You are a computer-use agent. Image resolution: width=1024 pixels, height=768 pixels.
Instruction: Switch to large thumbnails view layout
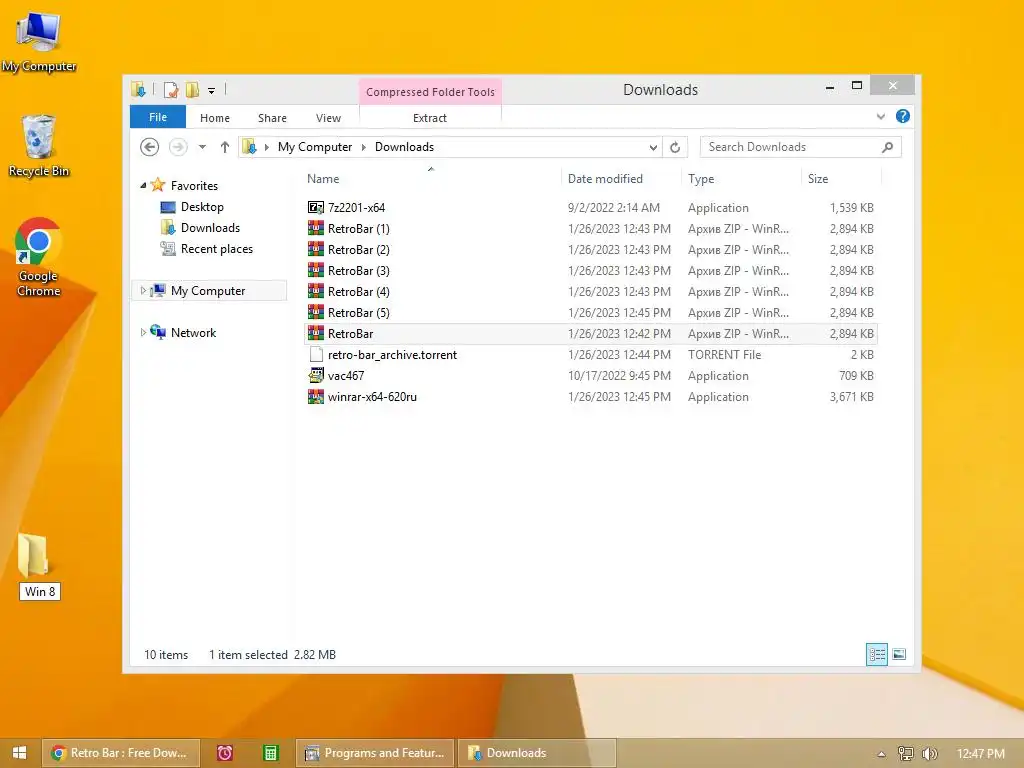pos(899,654)
